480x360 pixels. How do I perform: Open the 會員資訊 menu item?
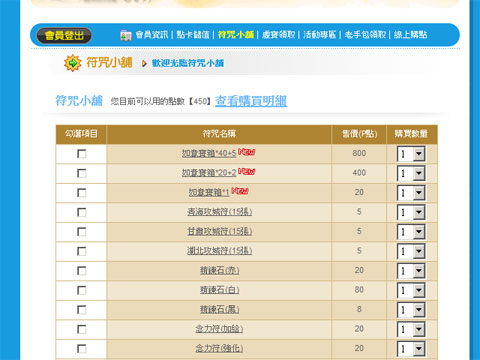click(x=152, y=35)
